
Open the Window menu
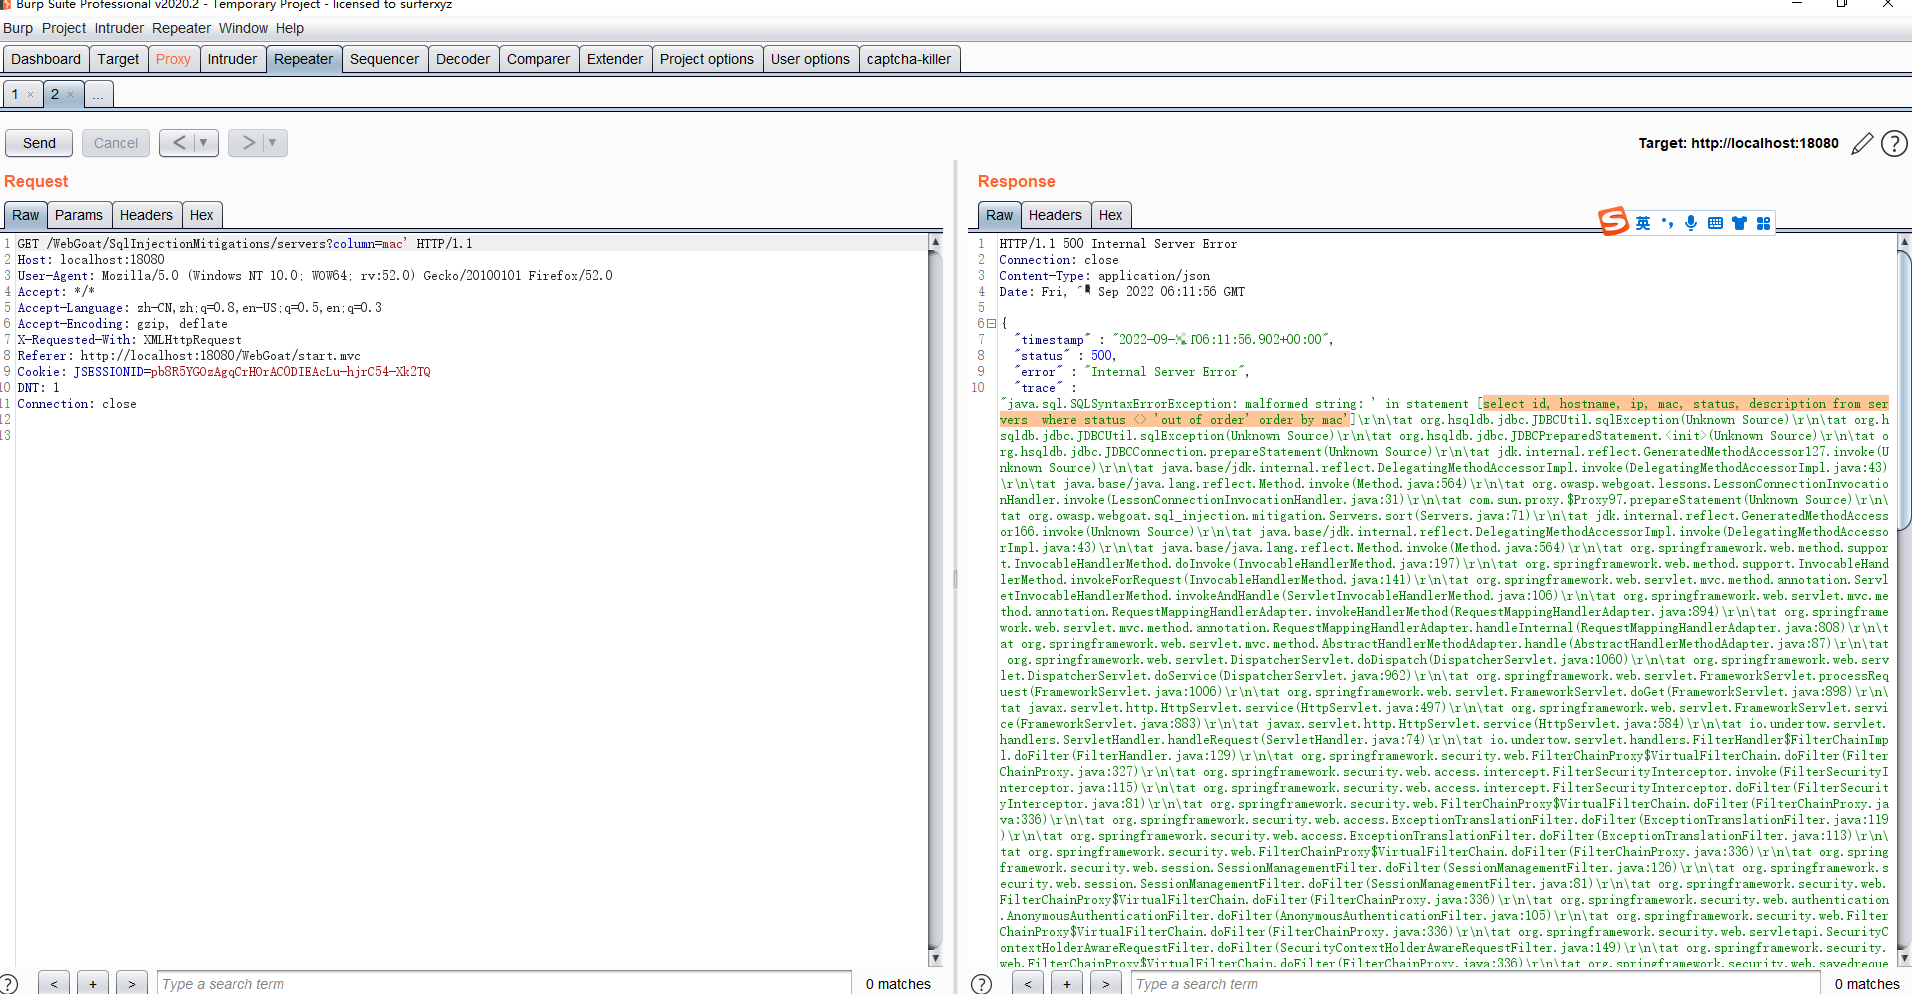pyautogui.click(x=243, y=28)
